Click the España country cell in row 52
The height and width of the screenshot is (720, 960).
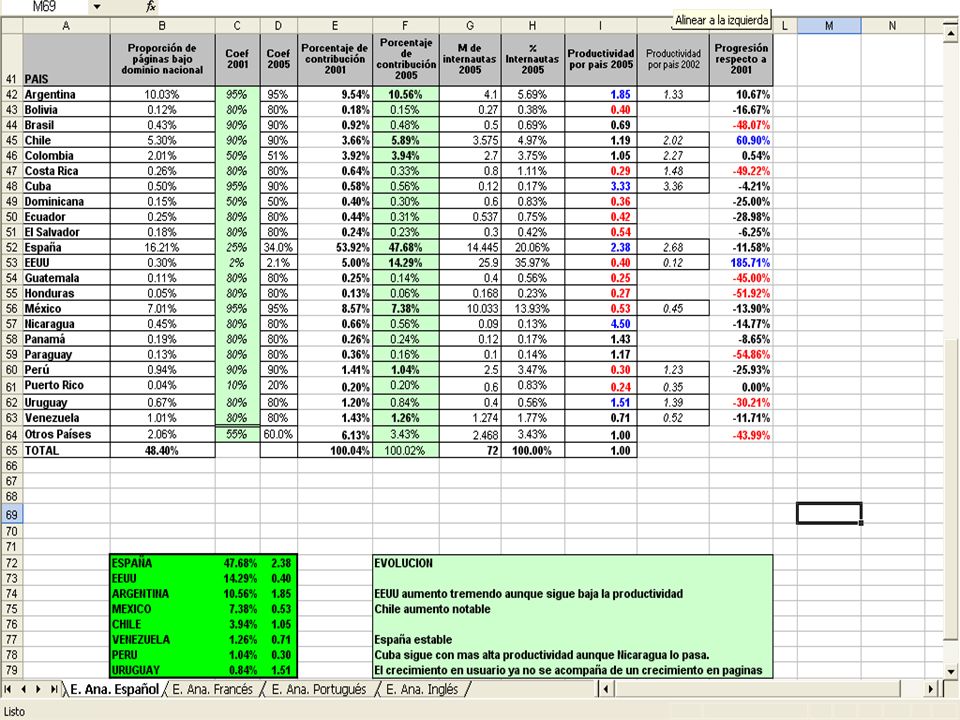pos(66,247)
